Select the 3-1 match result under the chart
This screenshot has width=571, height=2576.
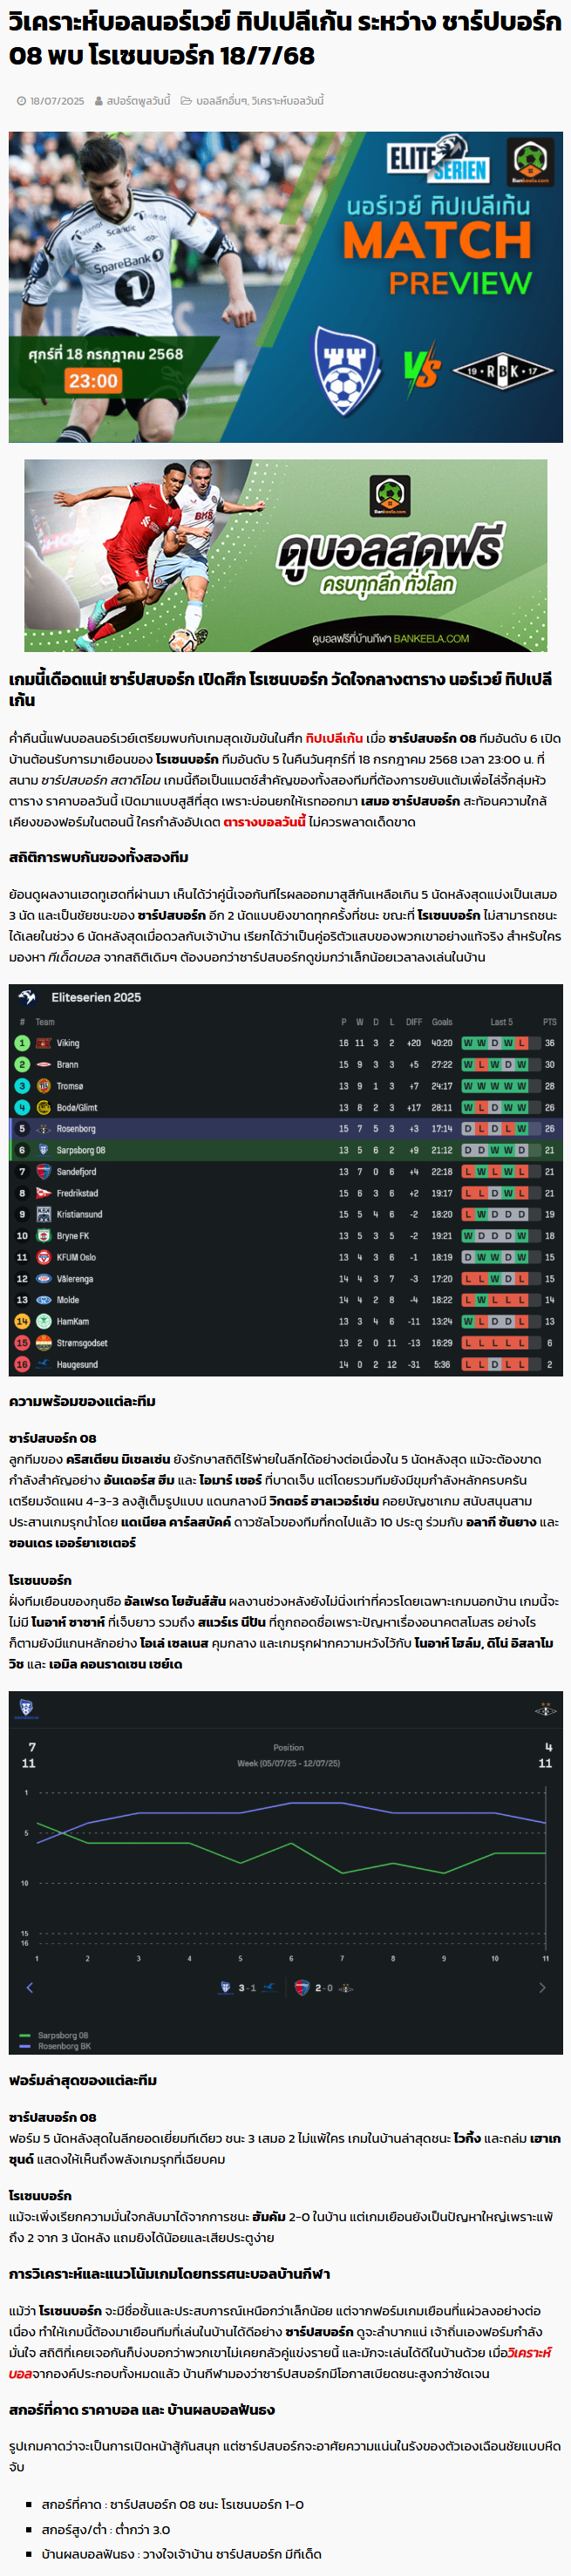[x=247, y=1987]
